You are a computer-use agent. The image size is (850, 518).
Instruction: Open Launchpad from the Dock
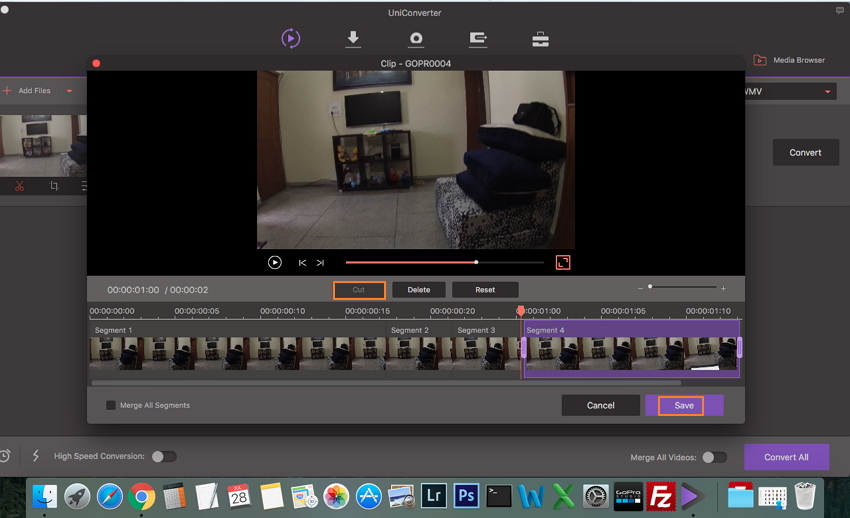coord(77,496)
